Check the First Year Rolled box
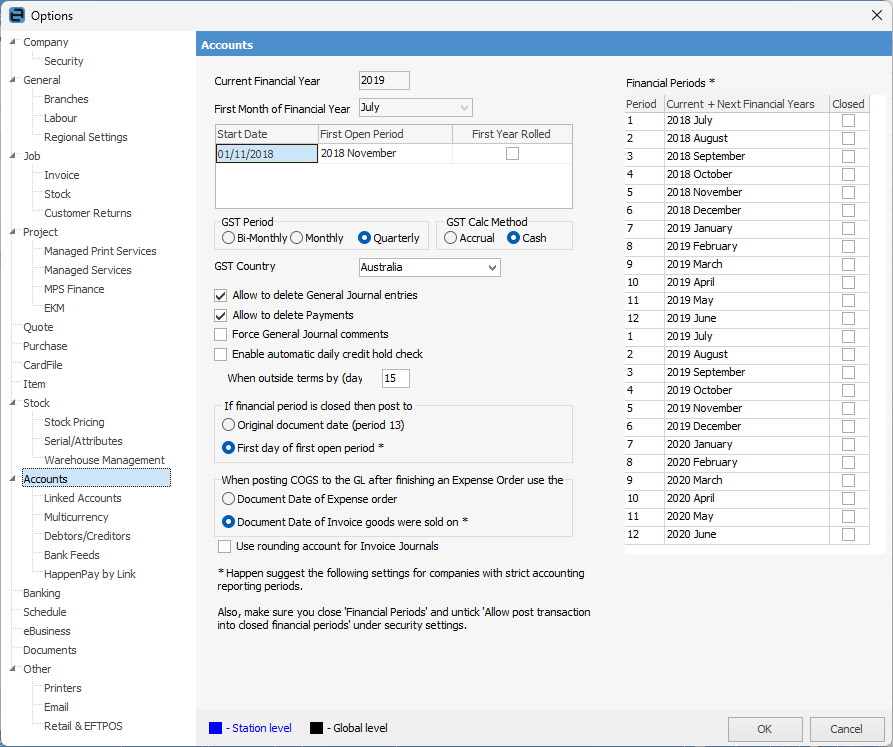 pos(512,154)
